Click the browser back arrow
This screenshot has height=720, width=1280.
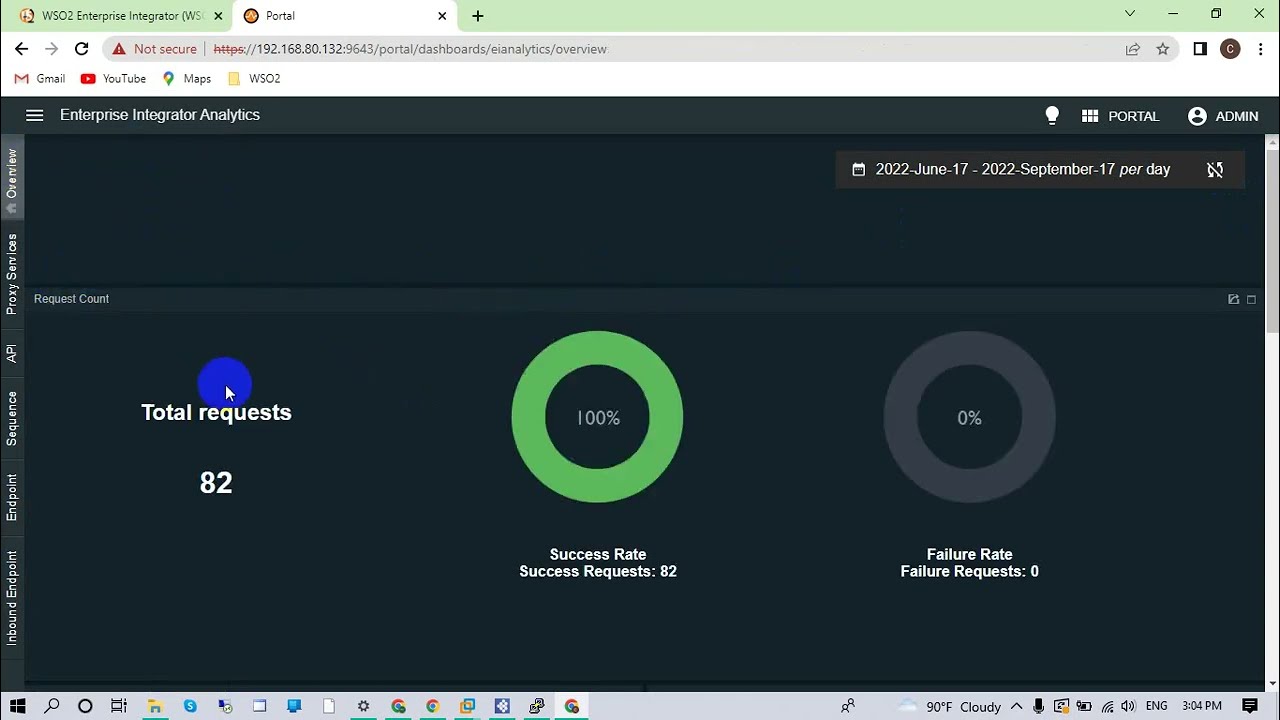pyautogui.click(x=21, y=48)
